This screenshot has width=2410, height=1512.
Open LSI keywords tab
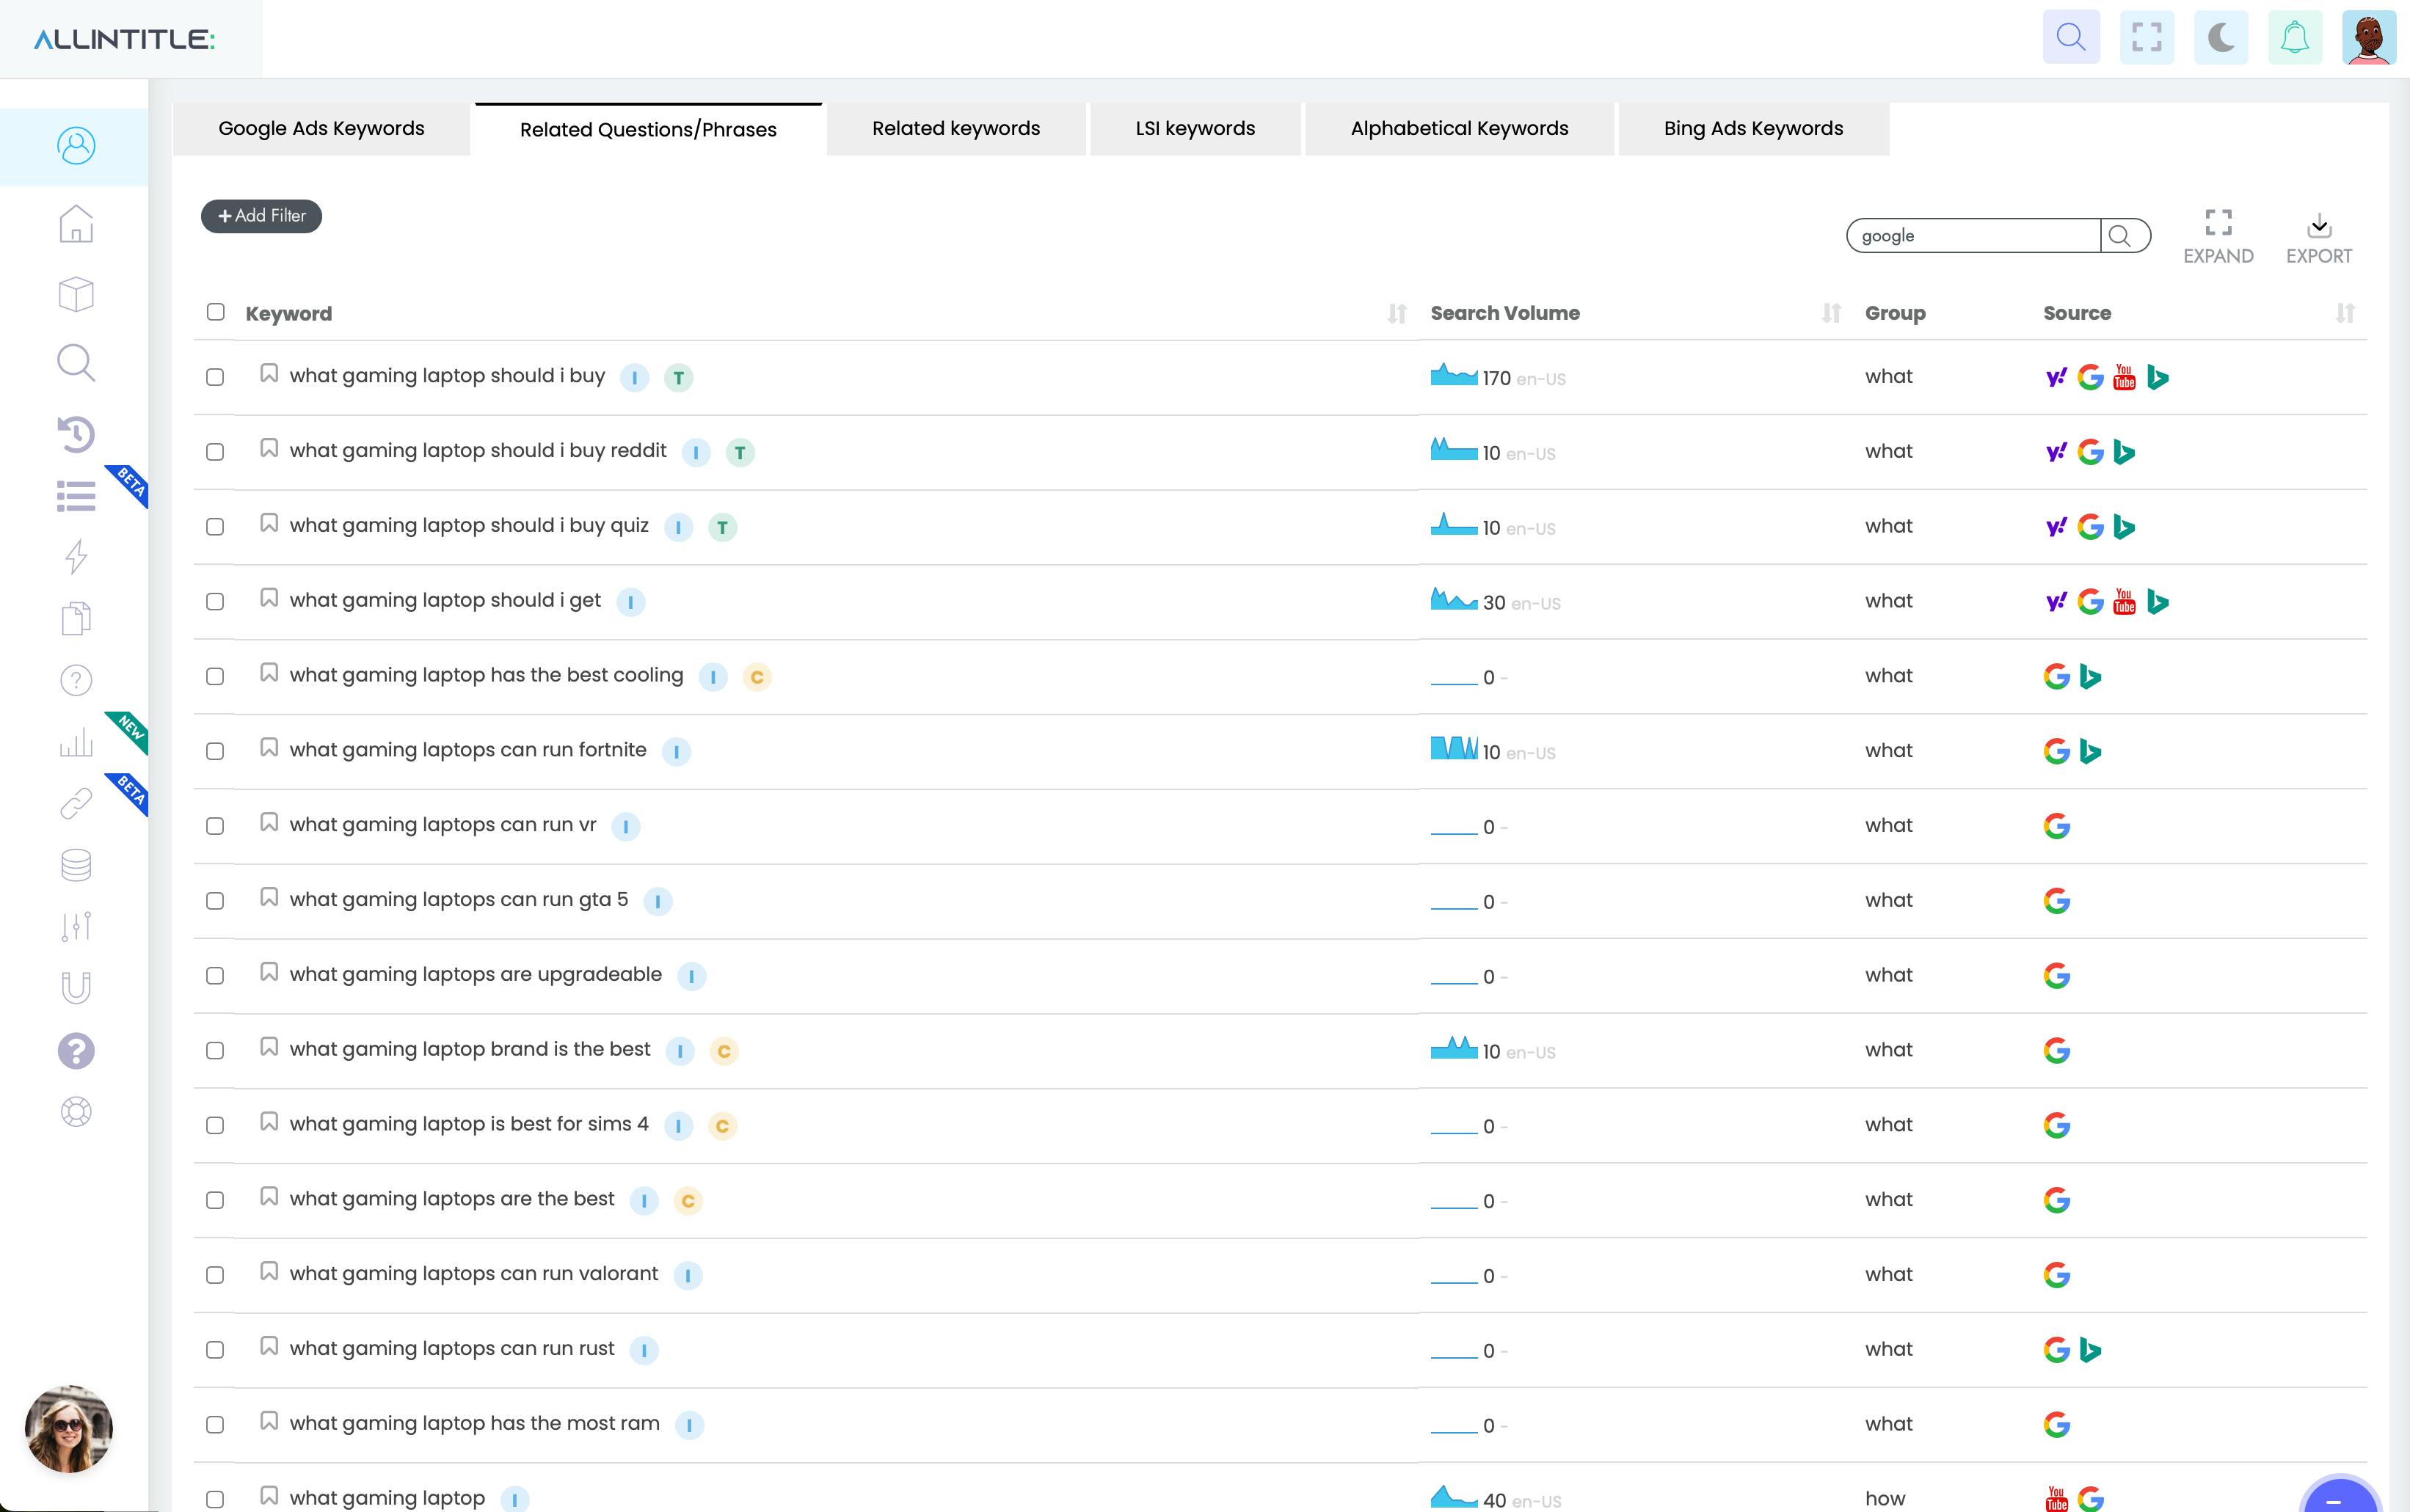pyautogui.click(x=1195, y=129)
